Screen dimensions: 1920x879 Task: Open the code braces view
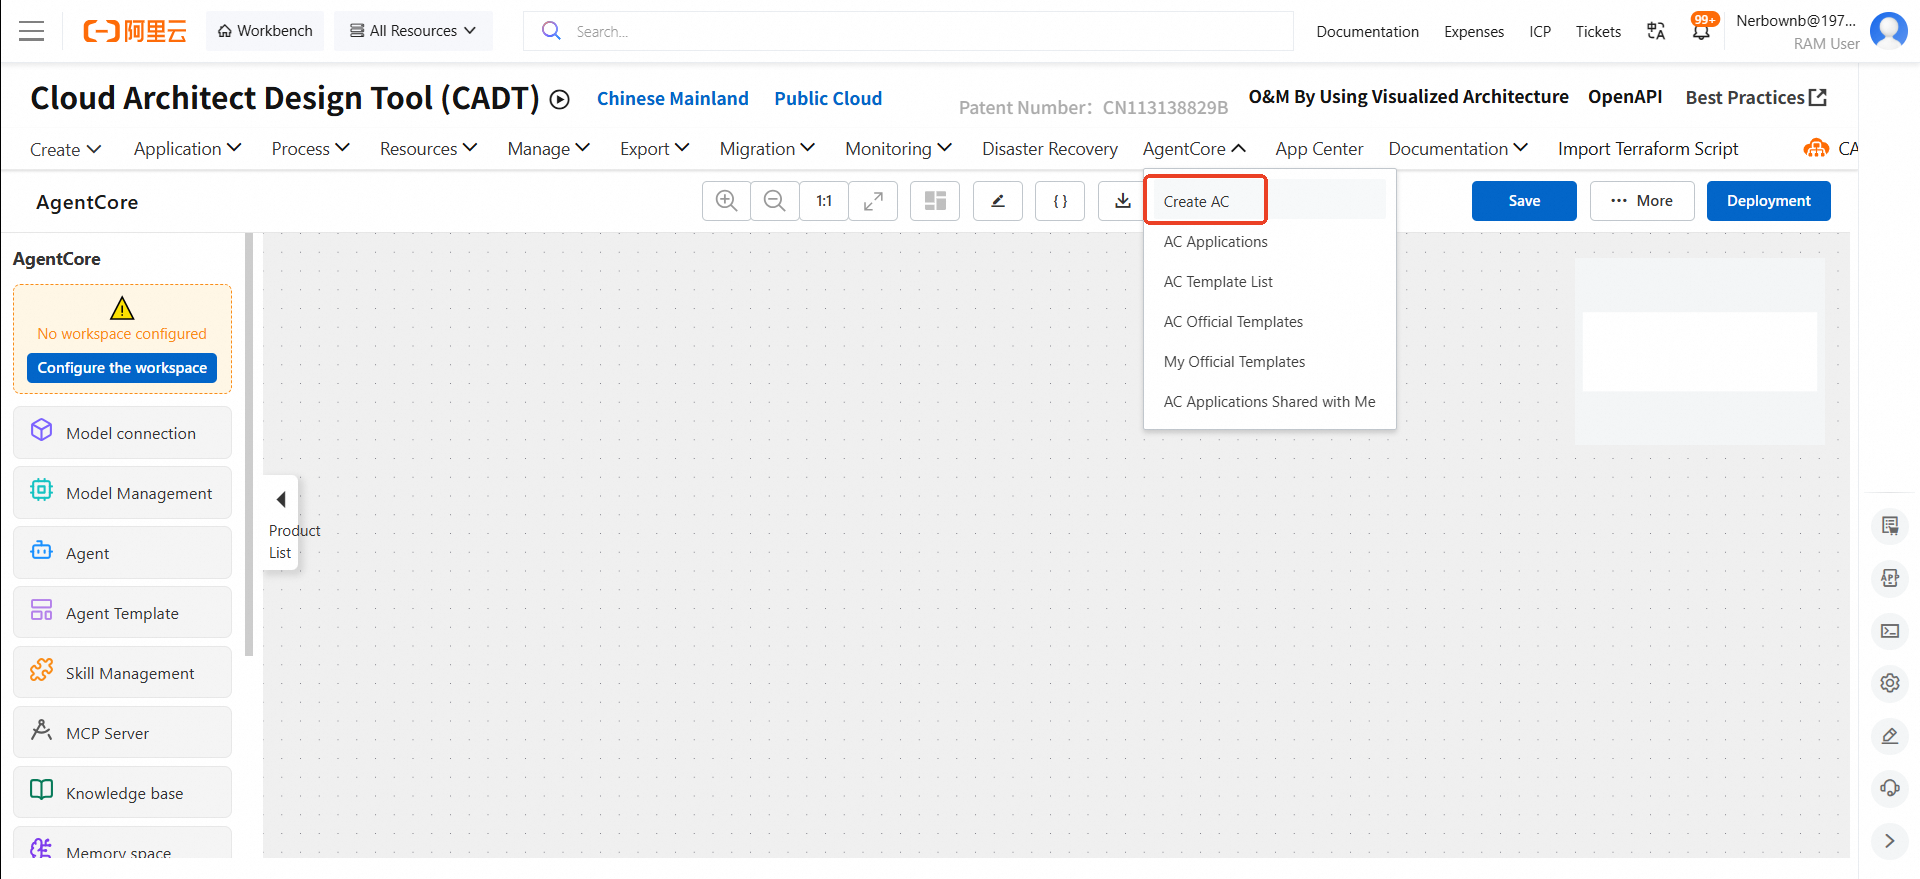1060,201
